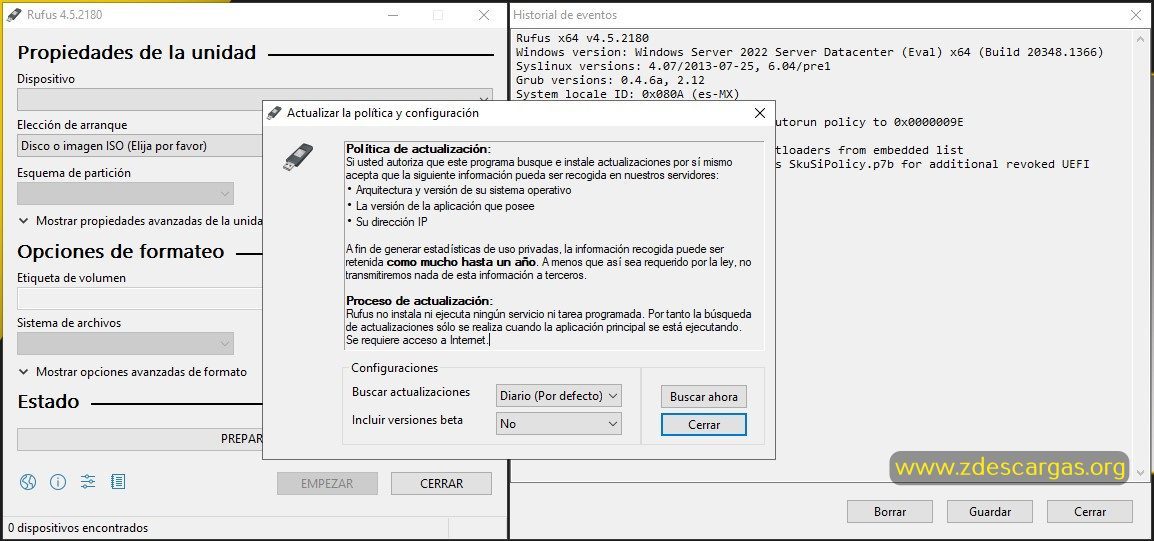Close the Rufus main window

point(484,15)
